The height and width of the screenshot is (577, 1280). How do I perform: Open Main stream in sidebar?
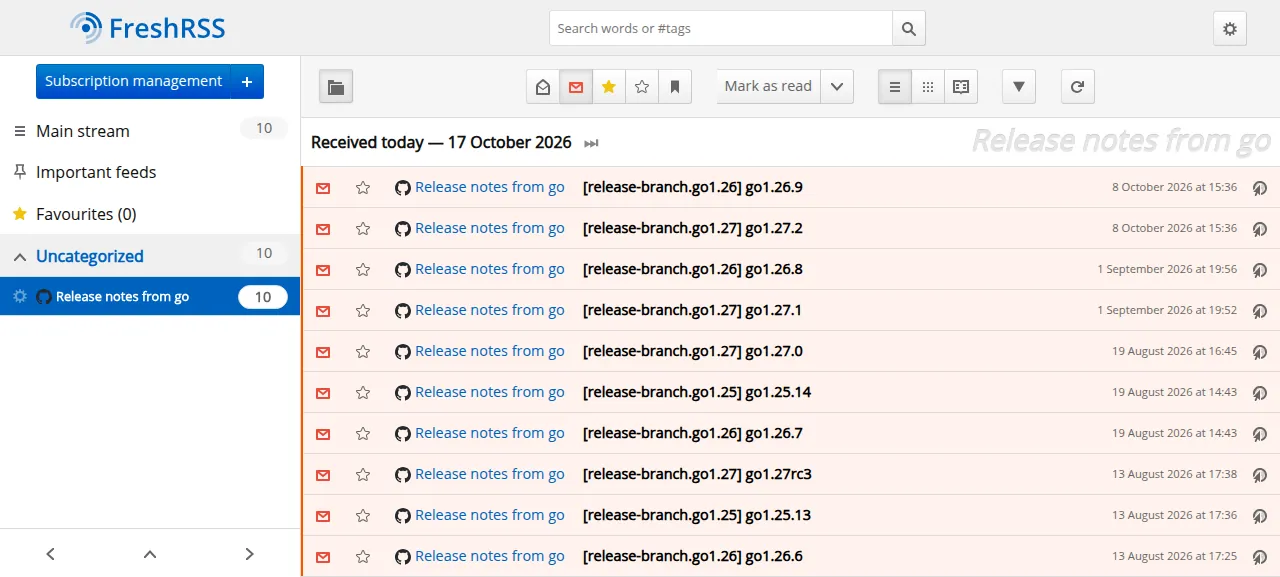[x=83, y=131]
